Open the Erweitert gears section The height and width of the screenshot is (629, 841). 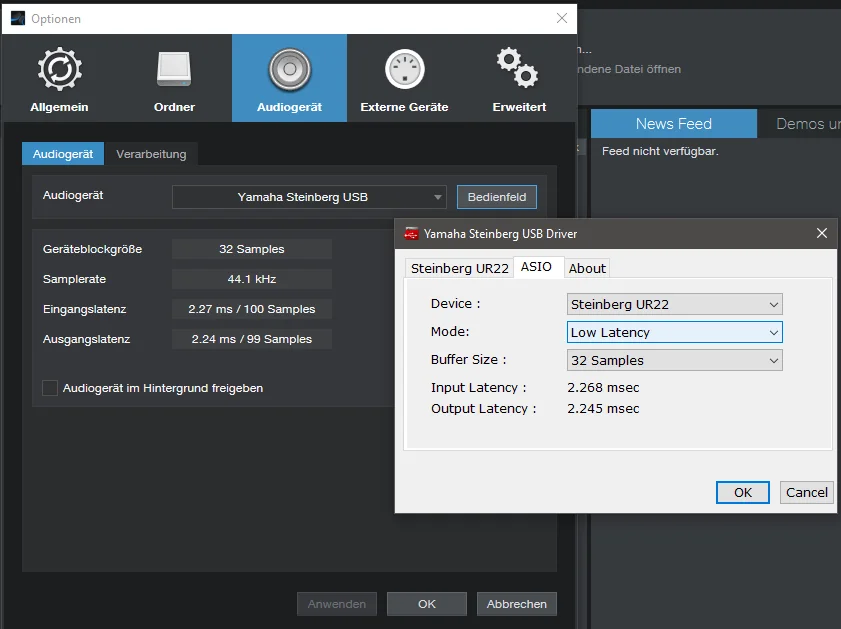click(x=519, y=78)
